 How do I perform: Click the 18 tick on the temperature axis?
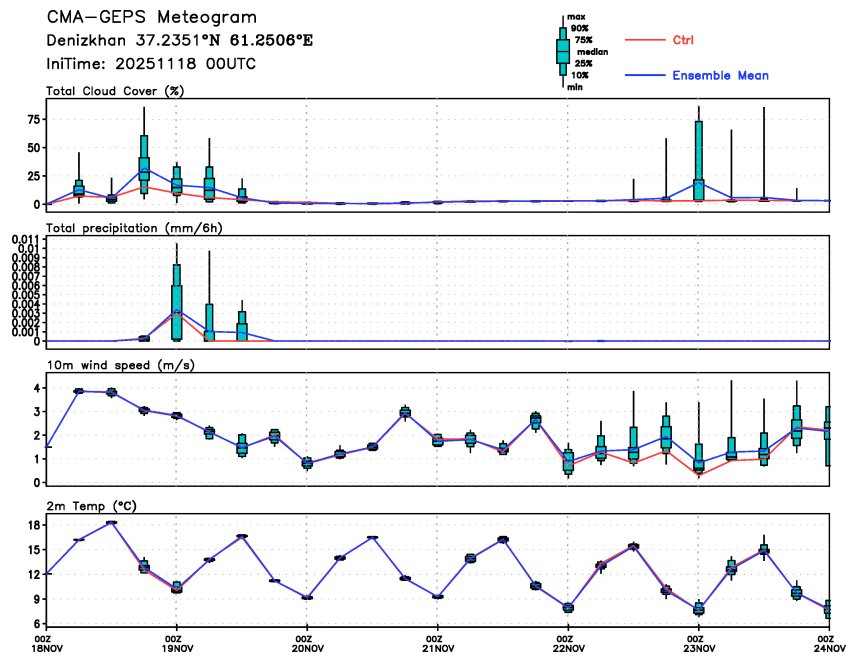33,525
